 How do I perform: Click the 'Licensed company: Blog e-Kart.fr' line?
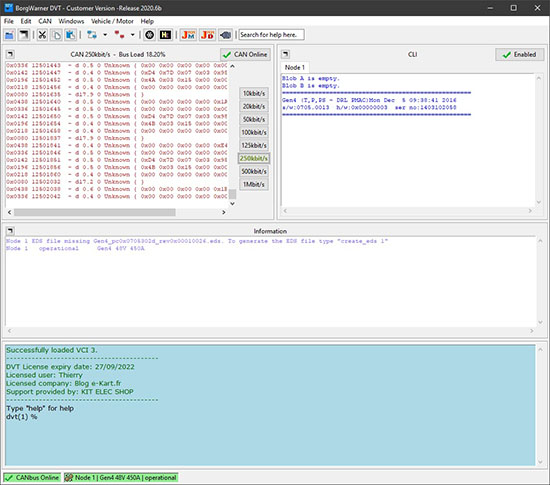pos(63,383)
